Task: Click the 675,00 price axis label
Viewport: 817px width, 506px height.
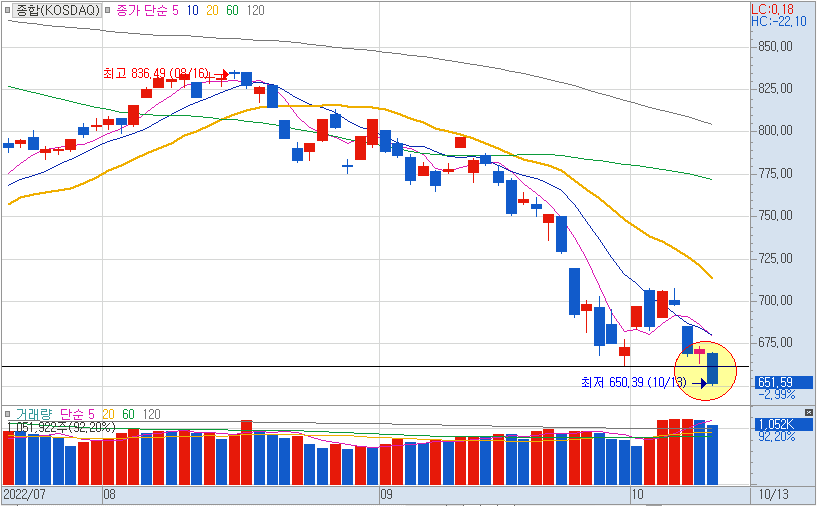Action: pyautogui.click(x=775, y=343)
